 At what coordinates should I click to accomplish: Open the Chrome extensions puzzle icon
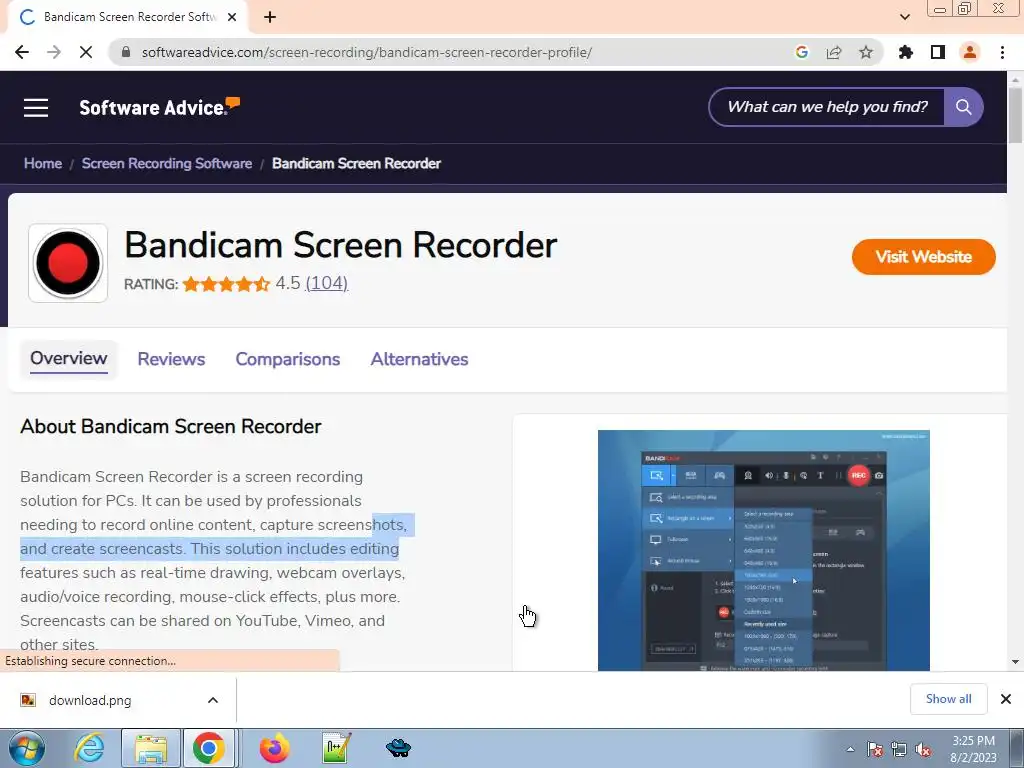click(x=906, y=52)
